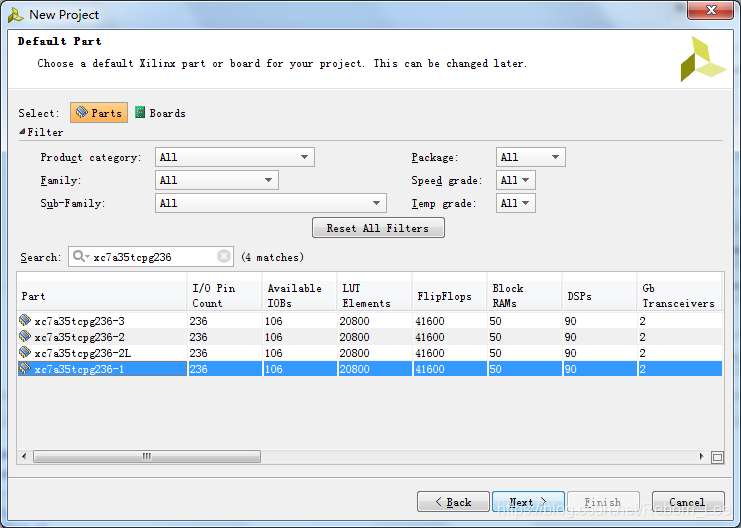
Task: Click 50 Block RAMs cell in xc7a35tcpg236-3 row
Action: point(525,321)
